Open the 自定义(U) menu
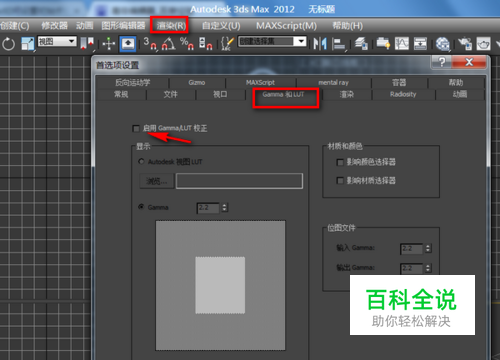The width and height of the screenshot is (500, 360). pyautogui.click(x=221, y=26)
